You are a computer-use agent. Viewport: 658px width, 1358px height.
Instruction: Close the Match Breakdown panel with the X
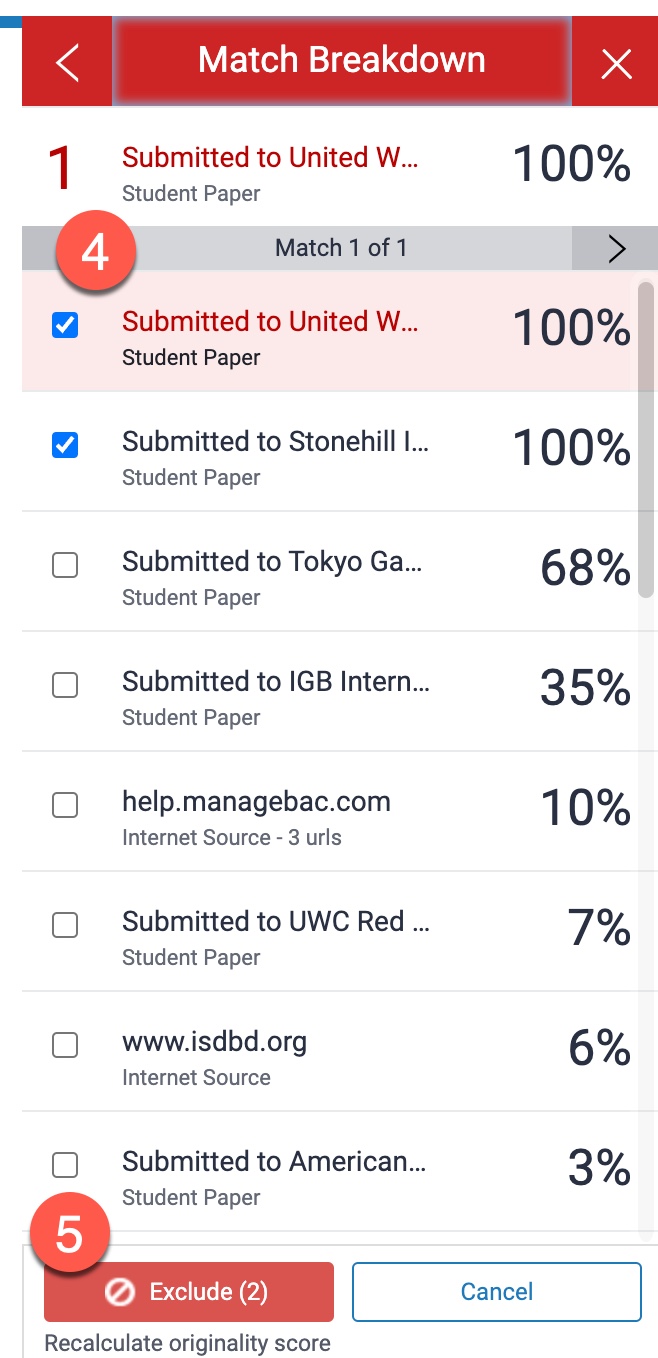tap(616, 63)
